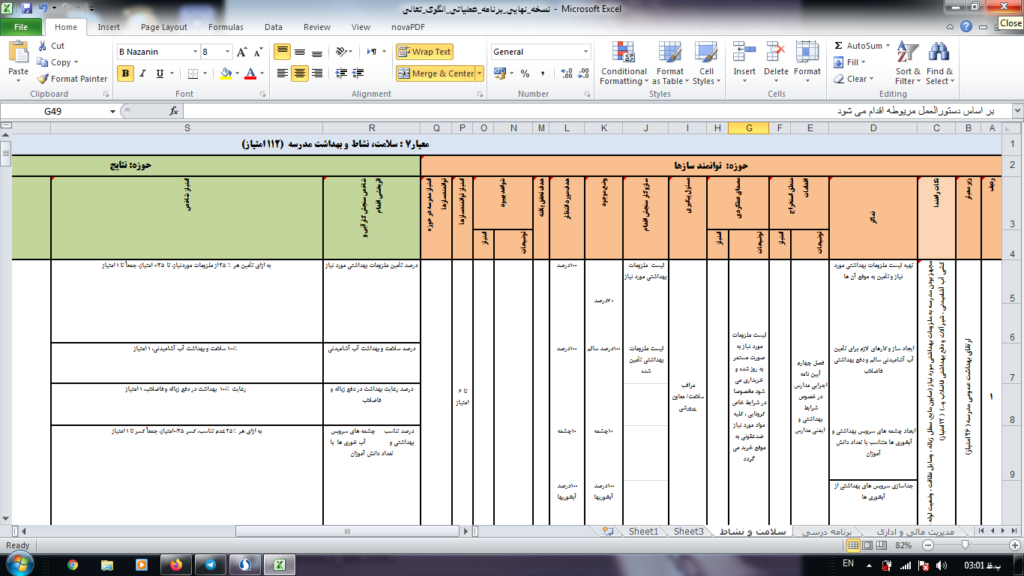This screenshot has height=576, width=1024.
Task: Click the Shrink Font icon
Action: coord(258,52)
